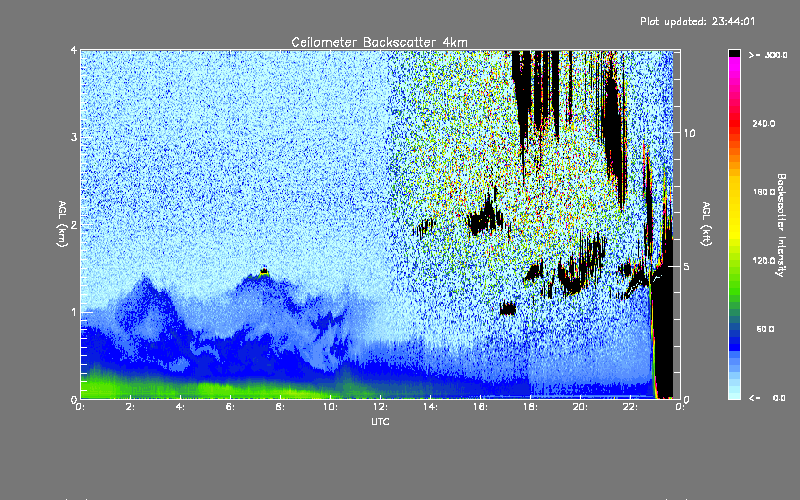
Task: Click the '60.0' colorbar value
Action: (765, 329)
